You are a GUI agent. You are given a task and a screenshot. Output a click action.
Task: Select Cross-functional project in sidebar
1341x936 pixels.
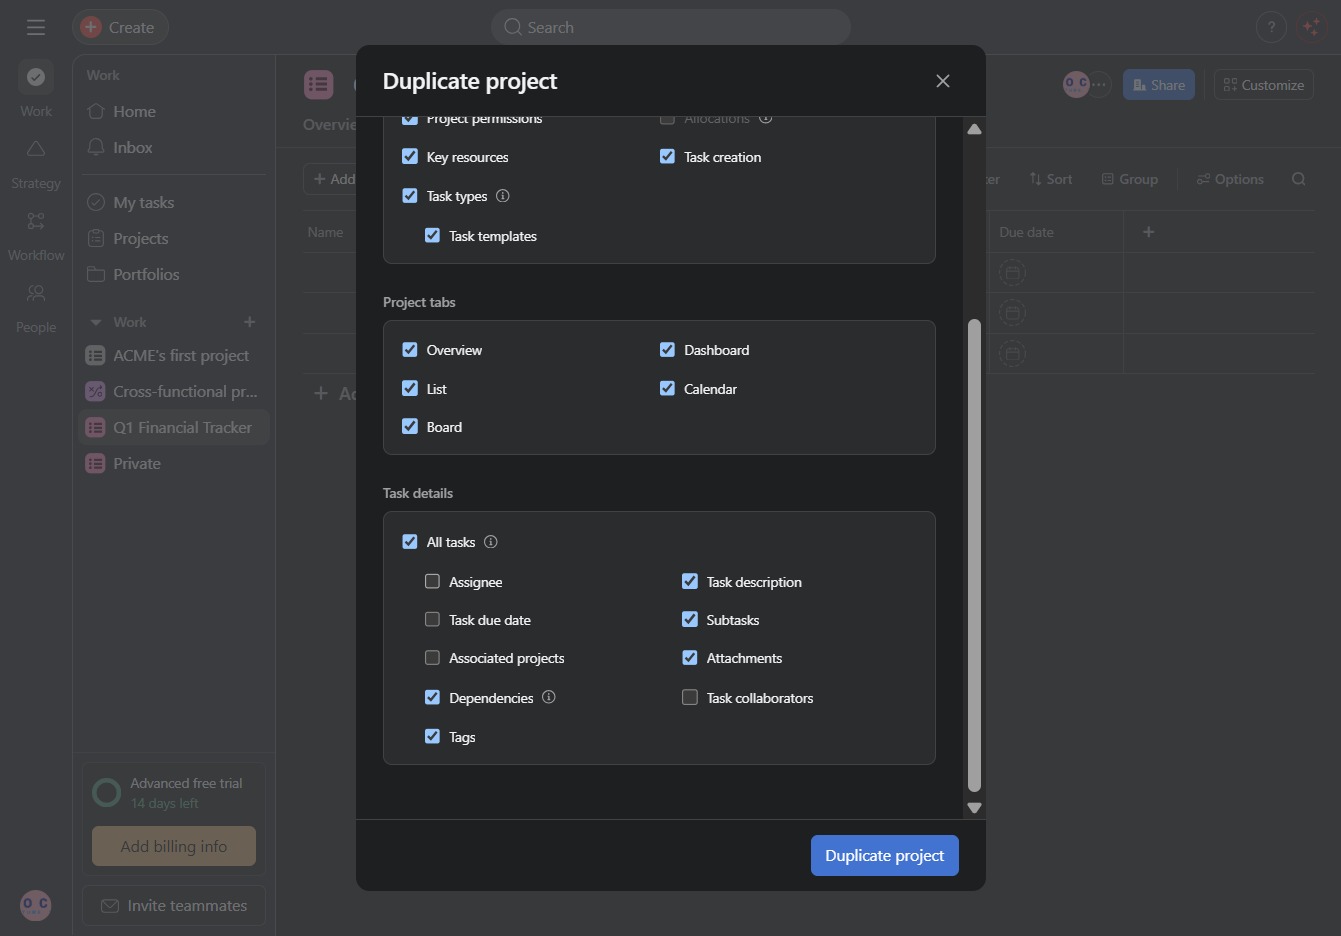[174, 391]
